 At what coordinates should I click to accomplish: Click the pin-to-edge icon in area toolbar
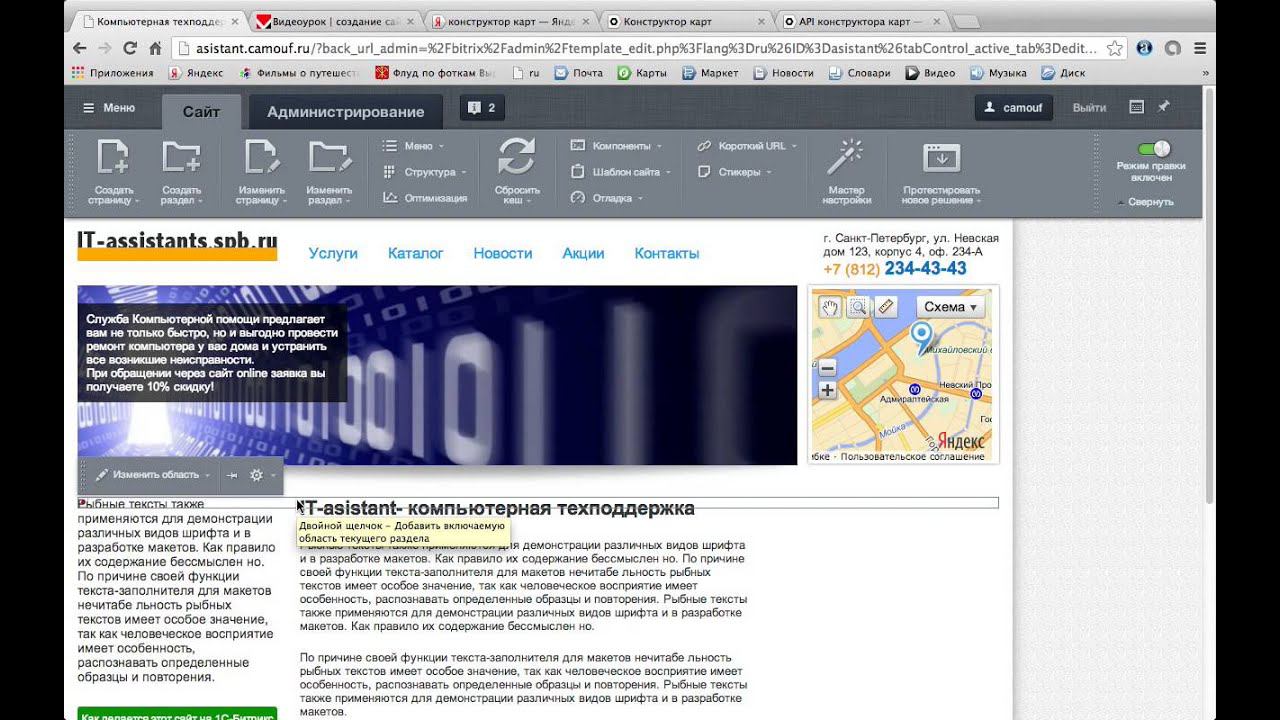[x=231, y=475]
